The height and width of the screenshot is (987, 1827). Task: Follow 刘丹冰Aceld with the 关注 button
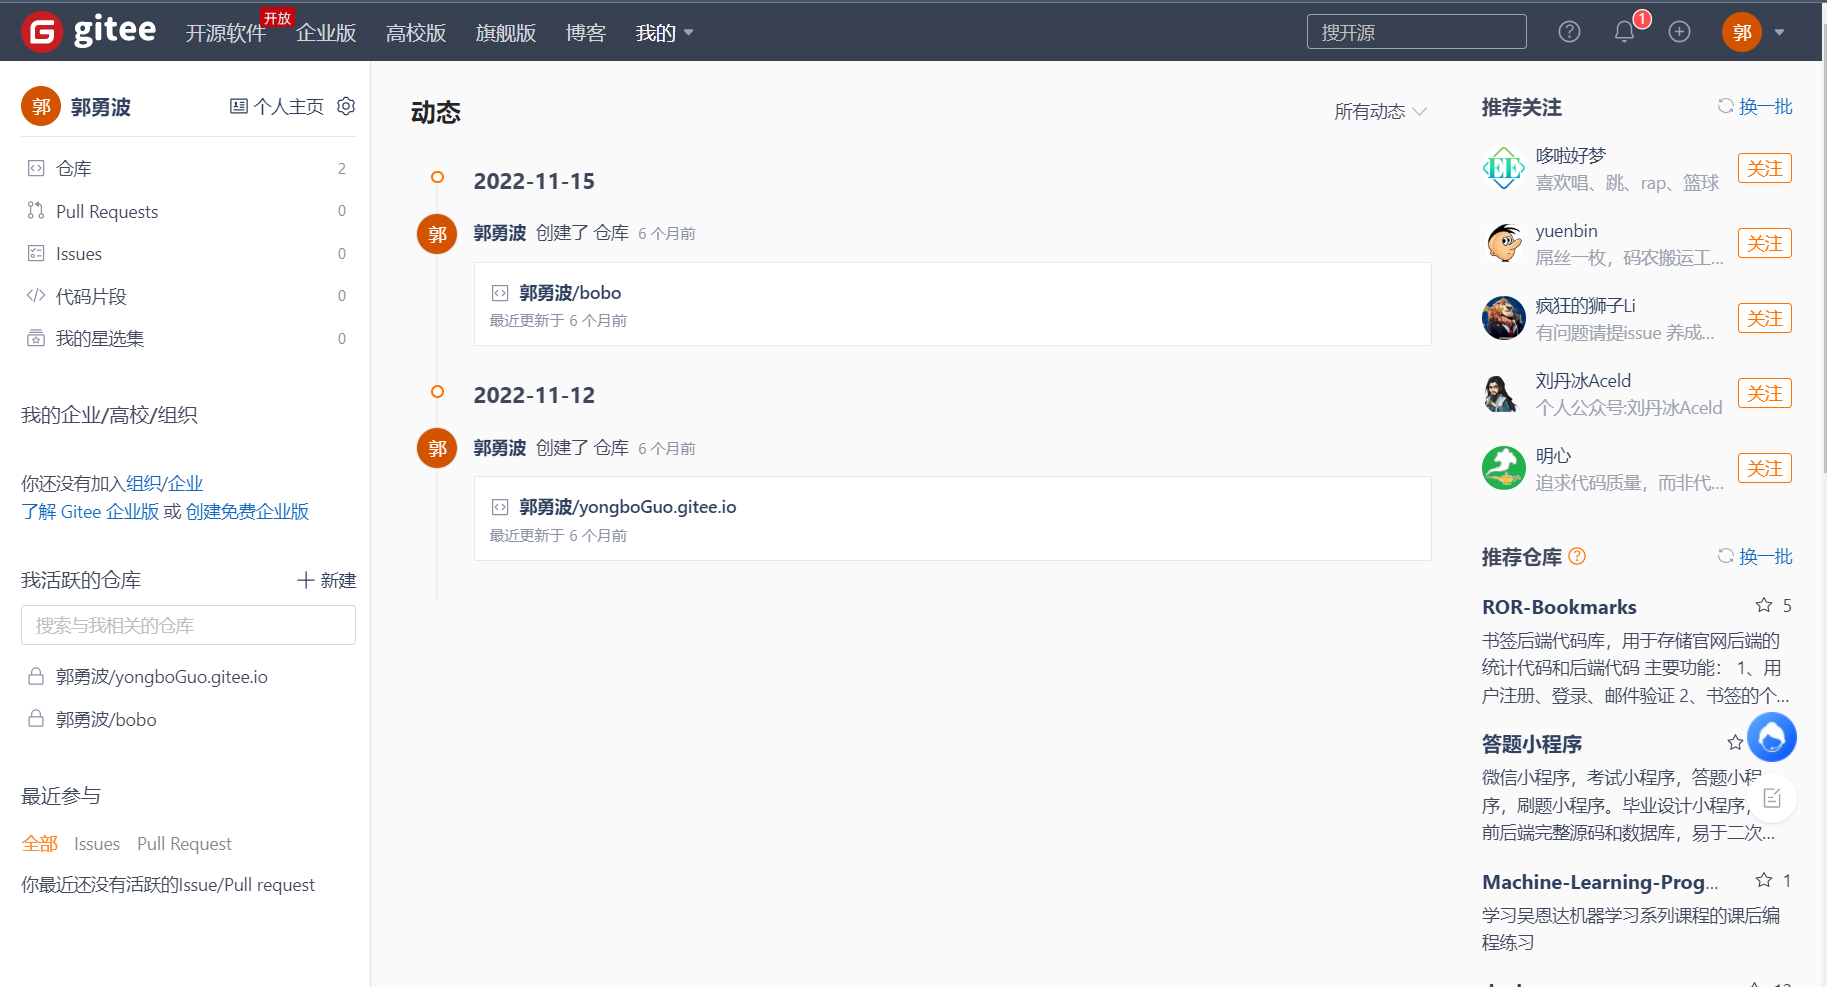click(1764, 393)
